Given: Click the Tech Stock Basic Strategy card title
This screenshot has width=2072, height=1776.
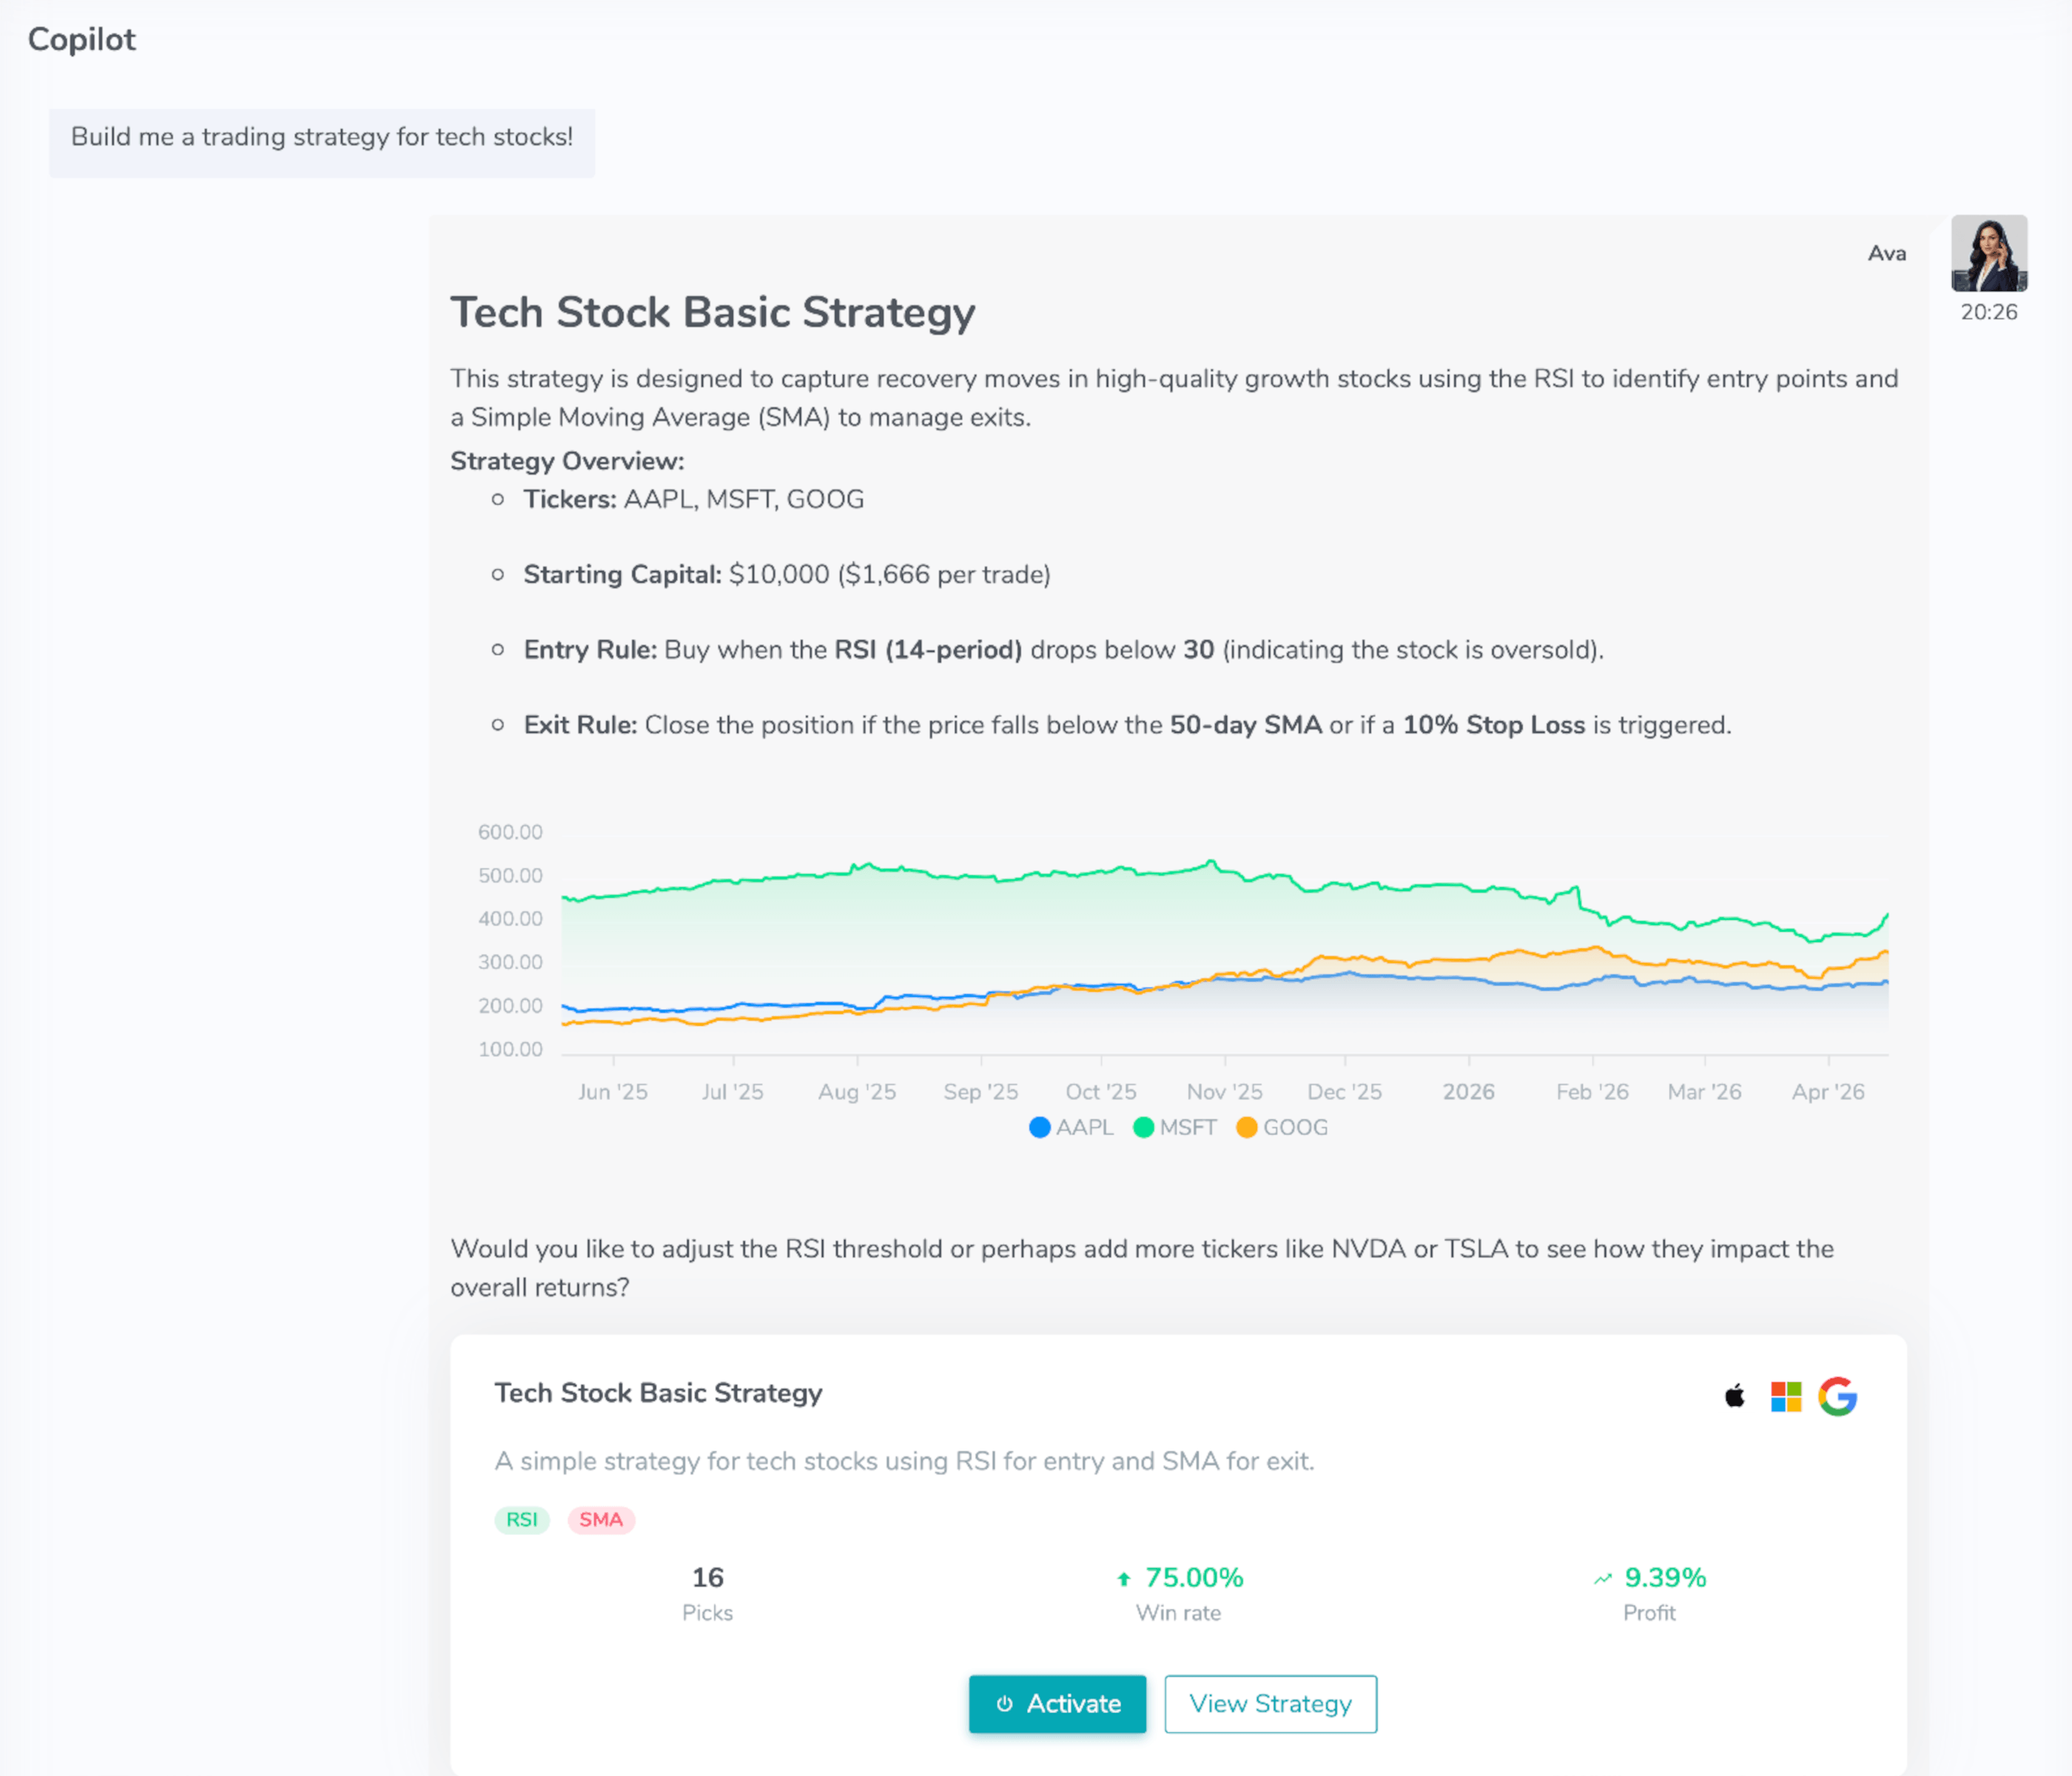Looking at the screenshot, I should pyautogui.click(x=658, y=1393).
